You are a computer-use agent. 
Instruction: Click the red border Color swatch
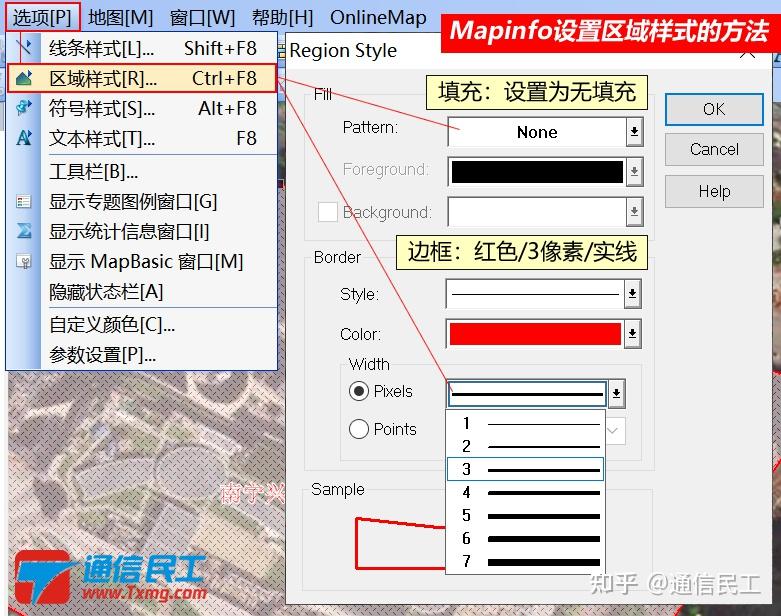(535, 334)
